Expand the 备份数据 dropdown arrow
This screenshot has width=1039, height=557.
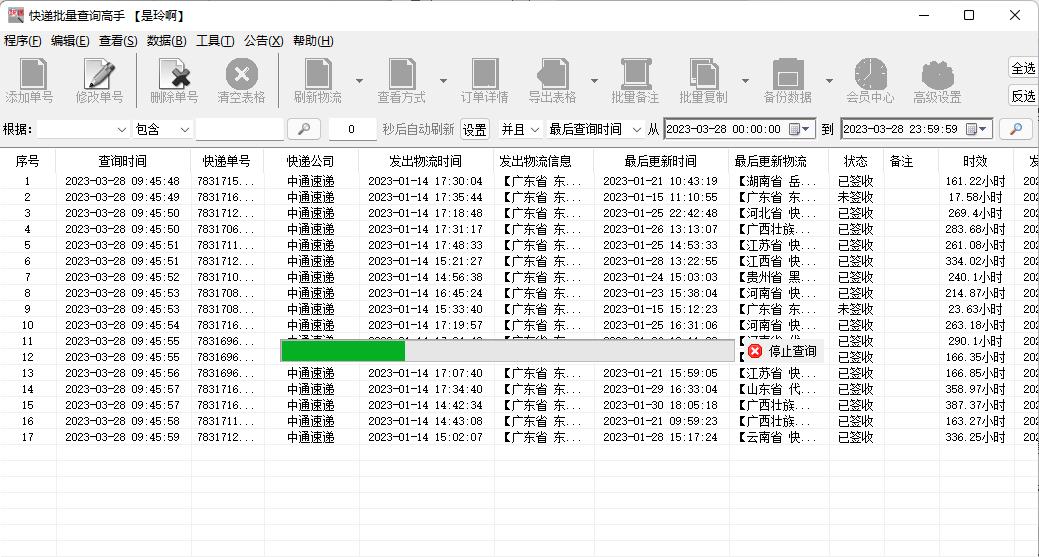pyautogui.click(x=829, y=81)
